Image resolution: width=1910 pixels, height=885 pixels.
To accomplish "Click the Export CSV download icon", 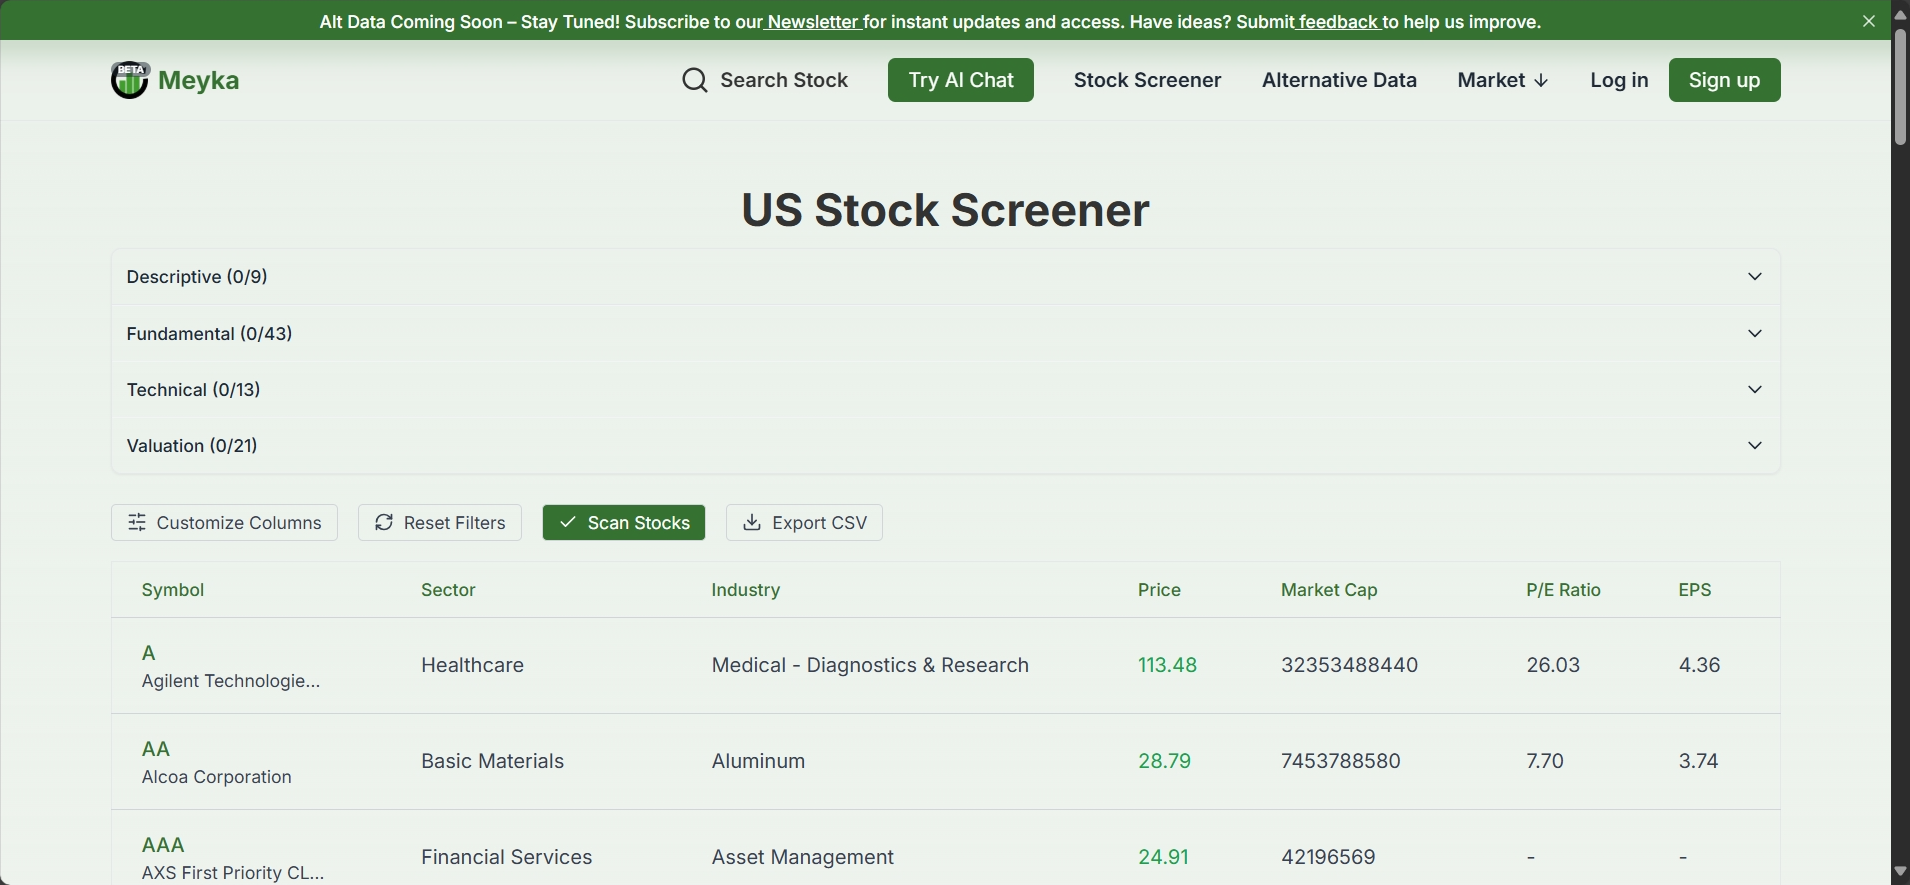I will tap(752, 523).
